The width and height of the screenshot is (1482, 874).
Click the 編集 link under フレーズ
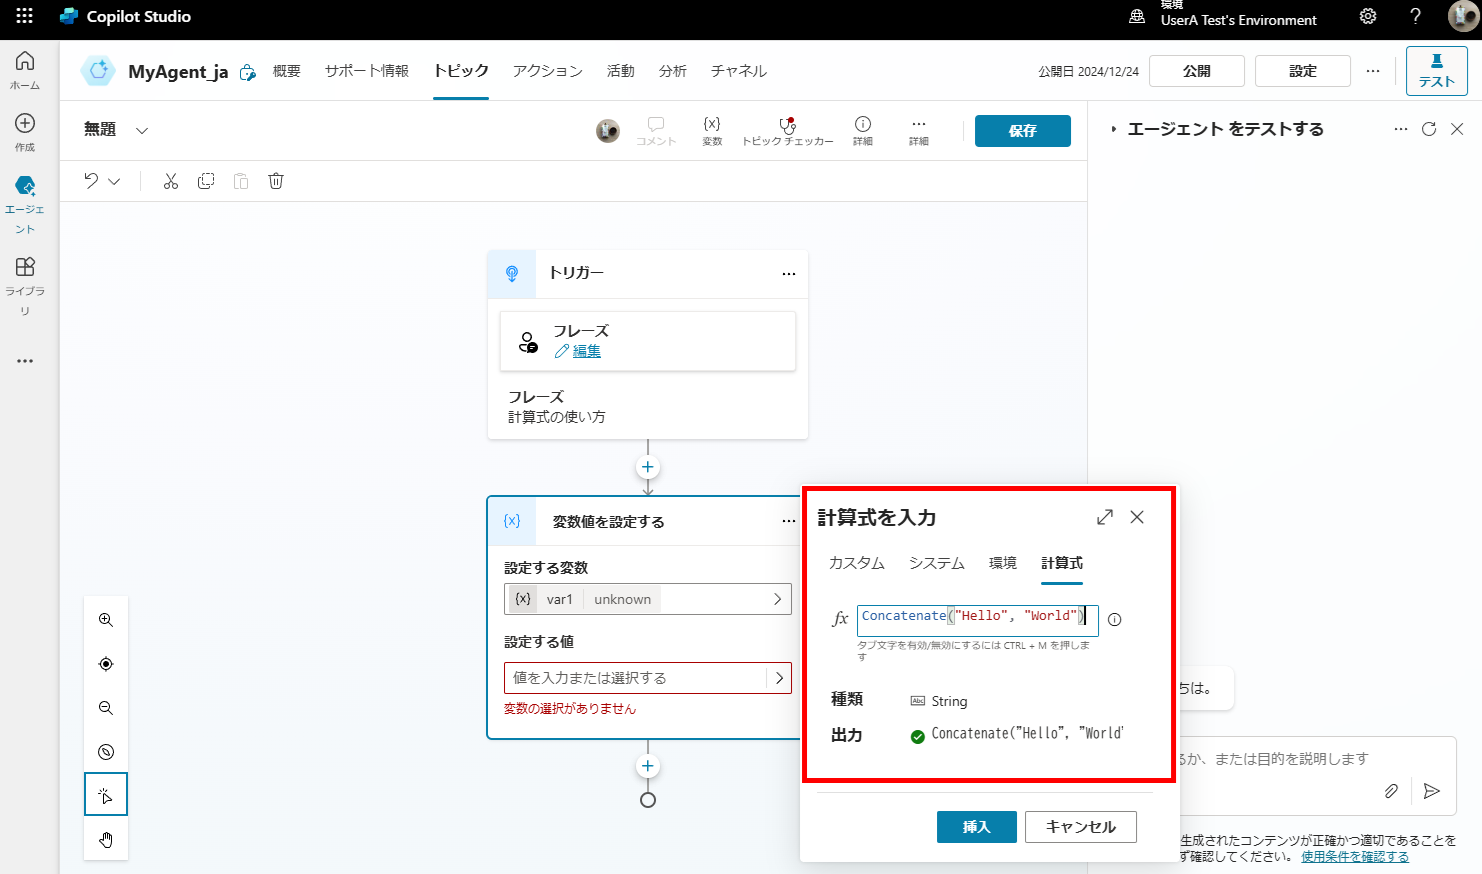coord(586,351)
